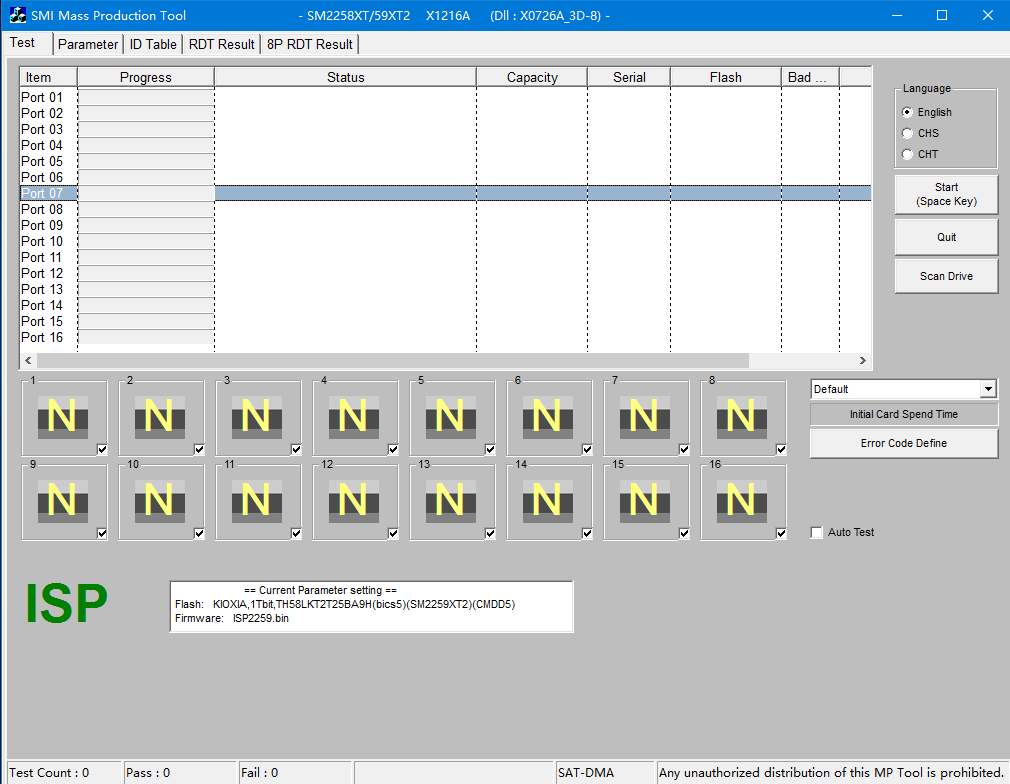The width and height of the screenshot is (1010, 784).
Task: Select the CHT language option
Action: coord(908,154)
